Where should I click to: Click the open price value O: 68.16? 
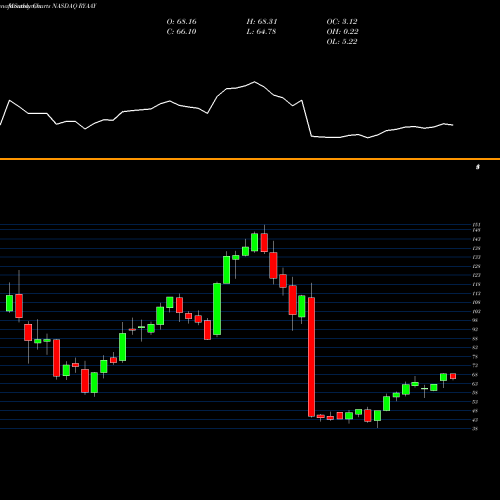[181, 22]
